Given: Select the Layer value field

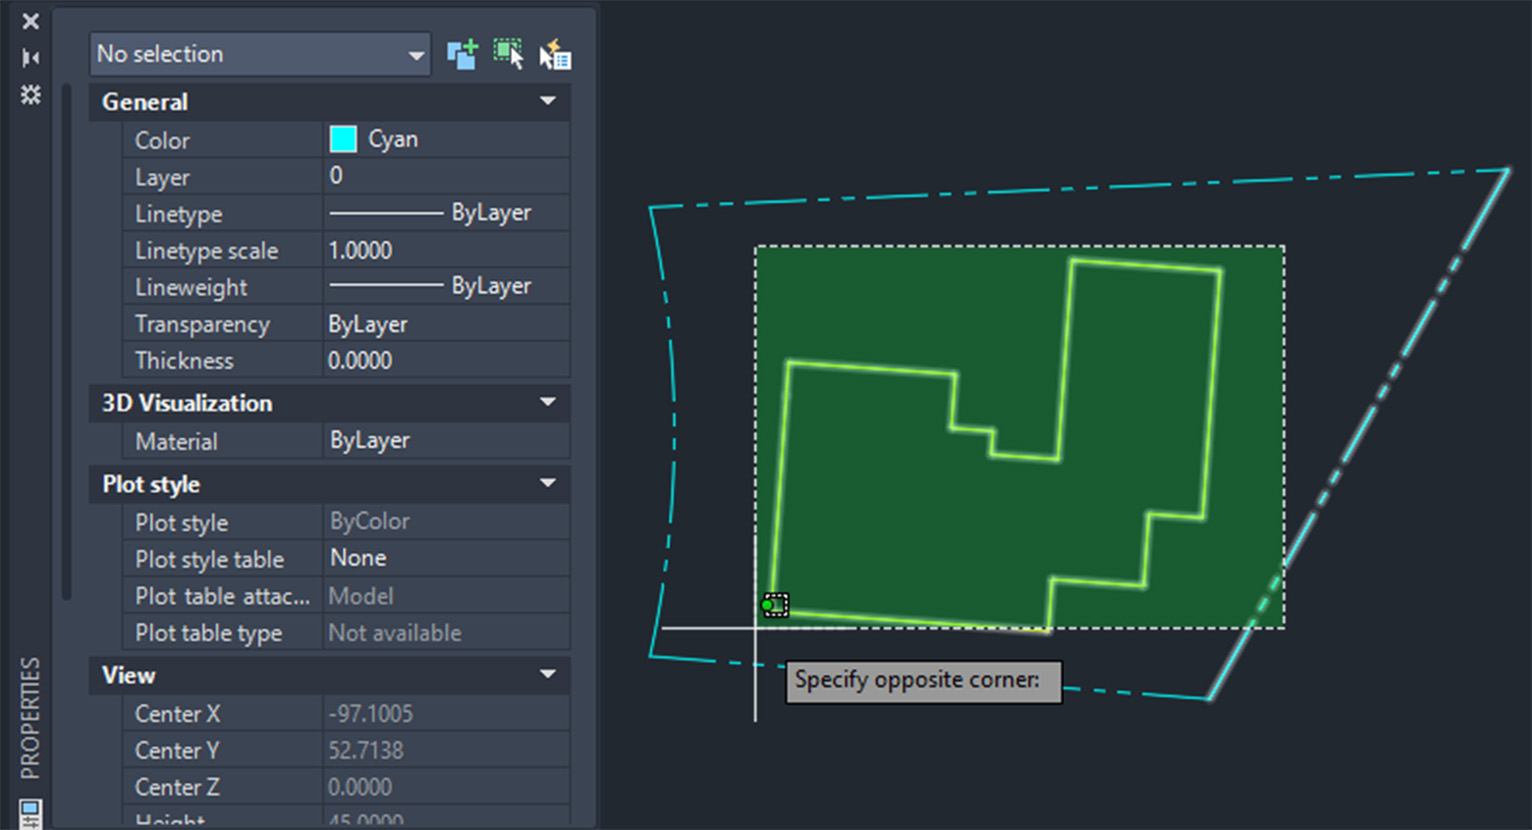Looking at the screenshot, I should 447,176.
